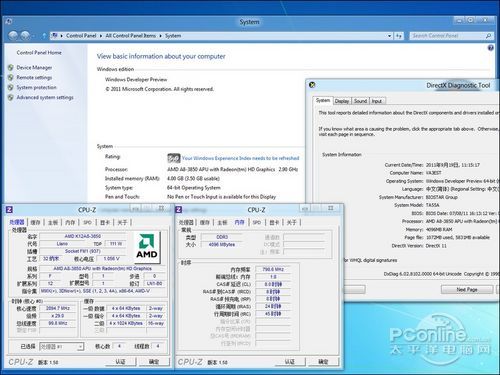Expand the arrow after Control Panel breadcrumb
The height and width of the screenshot is (375, 500).
click(101, 36)
